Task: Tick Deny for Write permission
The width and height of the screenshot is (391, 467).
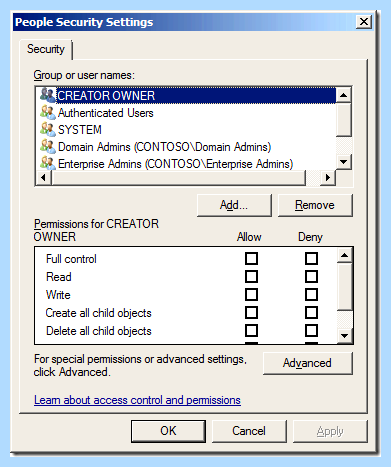Action: coord(311,294)
